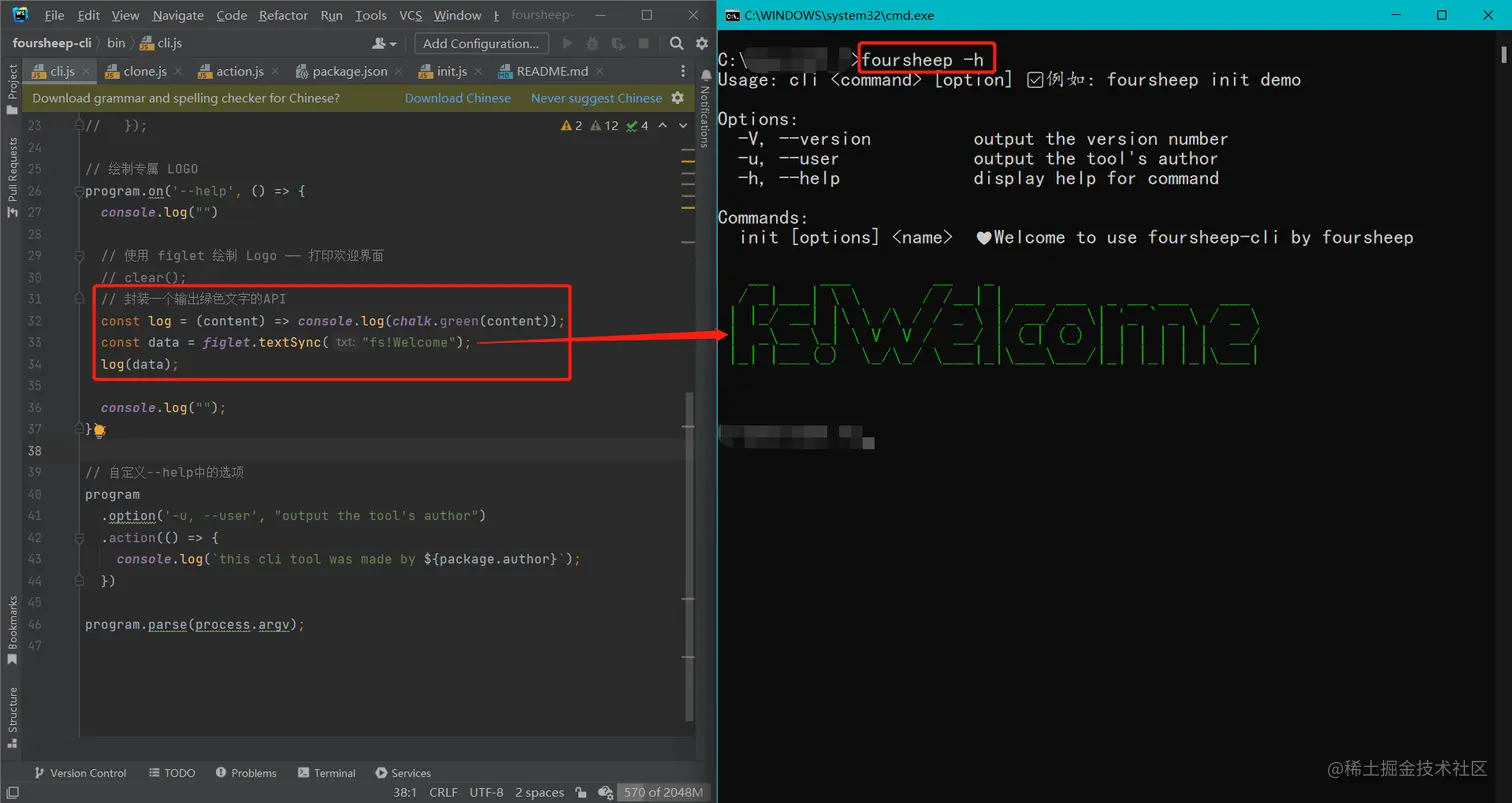1512x803 pixels.
Task: Click Never suggest Chinese link
Action: tap(596, 98)
